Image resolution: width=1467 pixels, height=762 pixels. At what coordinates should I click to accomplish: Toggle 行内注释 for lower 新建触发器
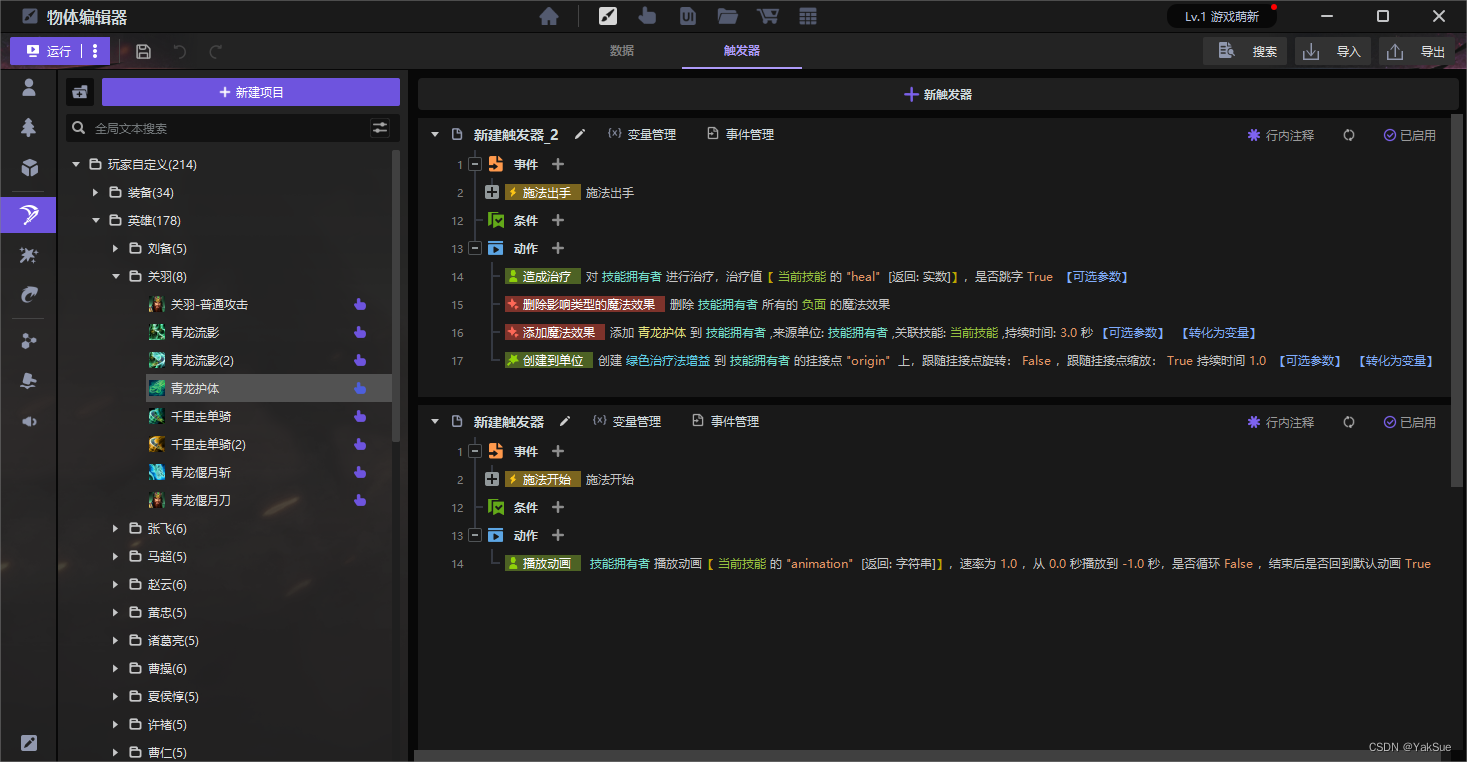tap(1281, 422)
